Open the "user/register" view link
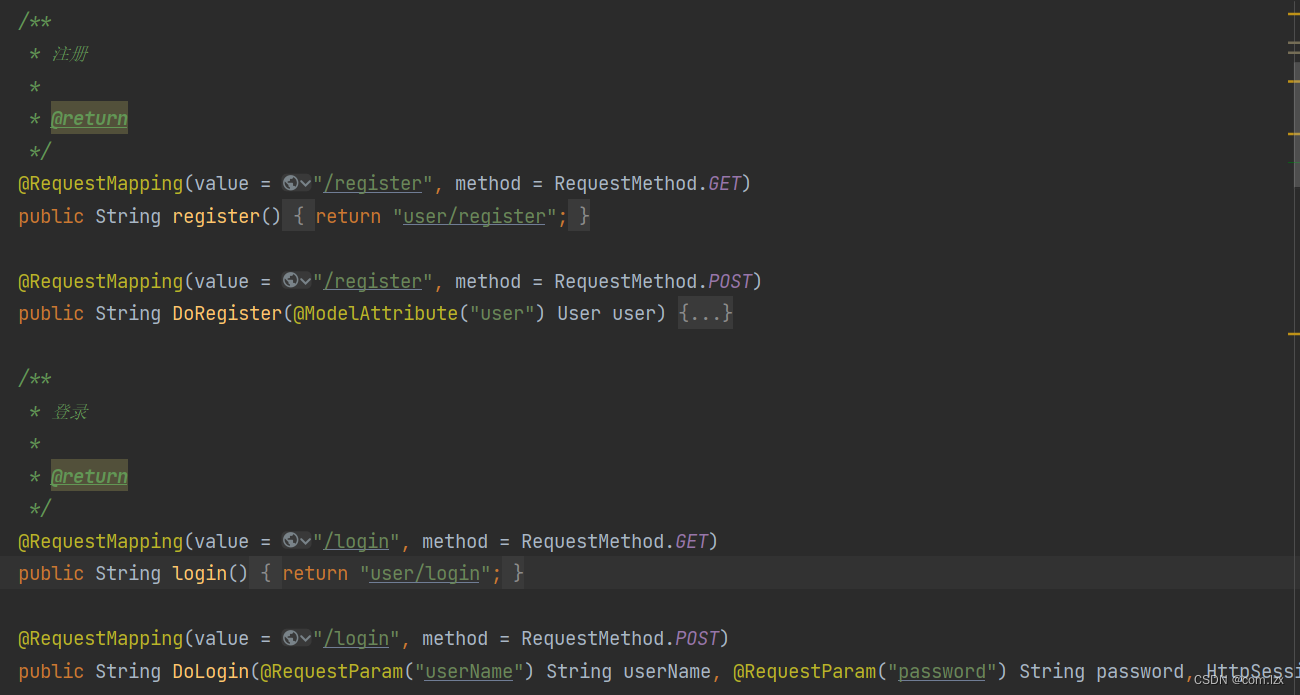The height and width of the screenshot is (695, 1300). pos(474,216)
